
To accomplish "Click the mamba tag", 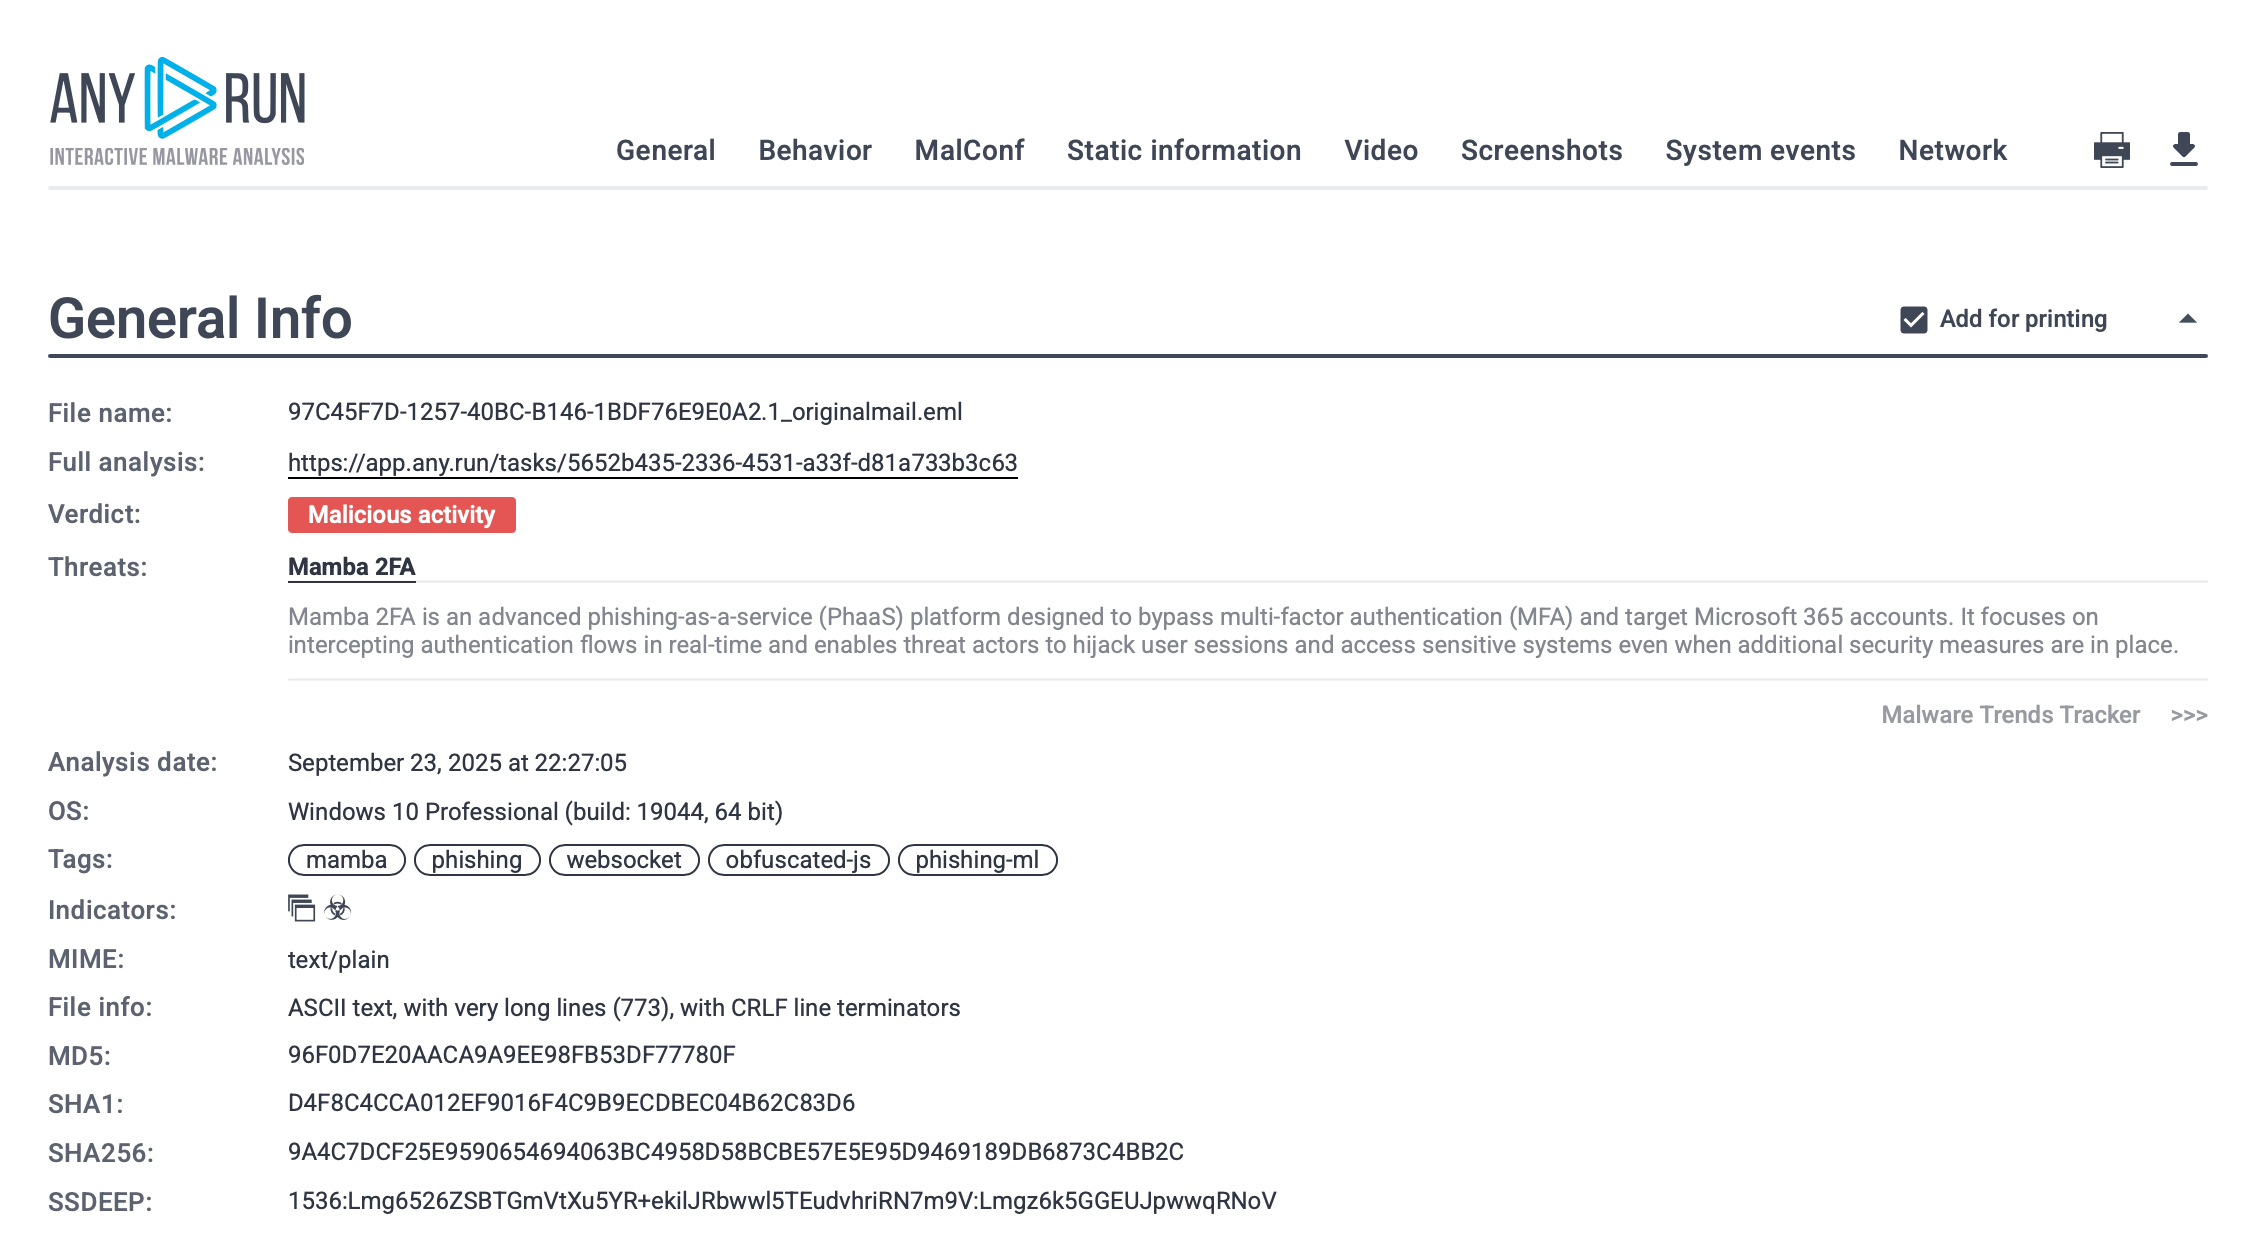I will pos(346,860).
